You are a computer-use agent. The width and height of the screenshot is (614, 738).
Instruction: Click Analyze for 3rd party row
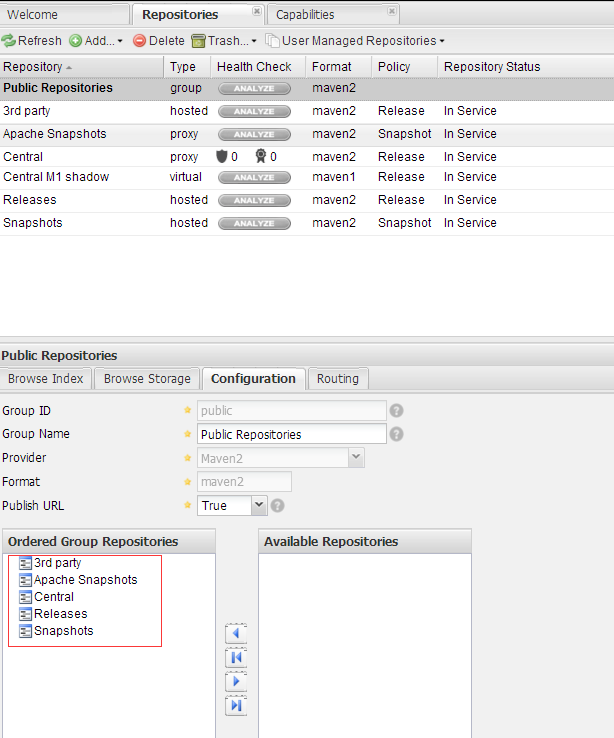pos(254,112)
